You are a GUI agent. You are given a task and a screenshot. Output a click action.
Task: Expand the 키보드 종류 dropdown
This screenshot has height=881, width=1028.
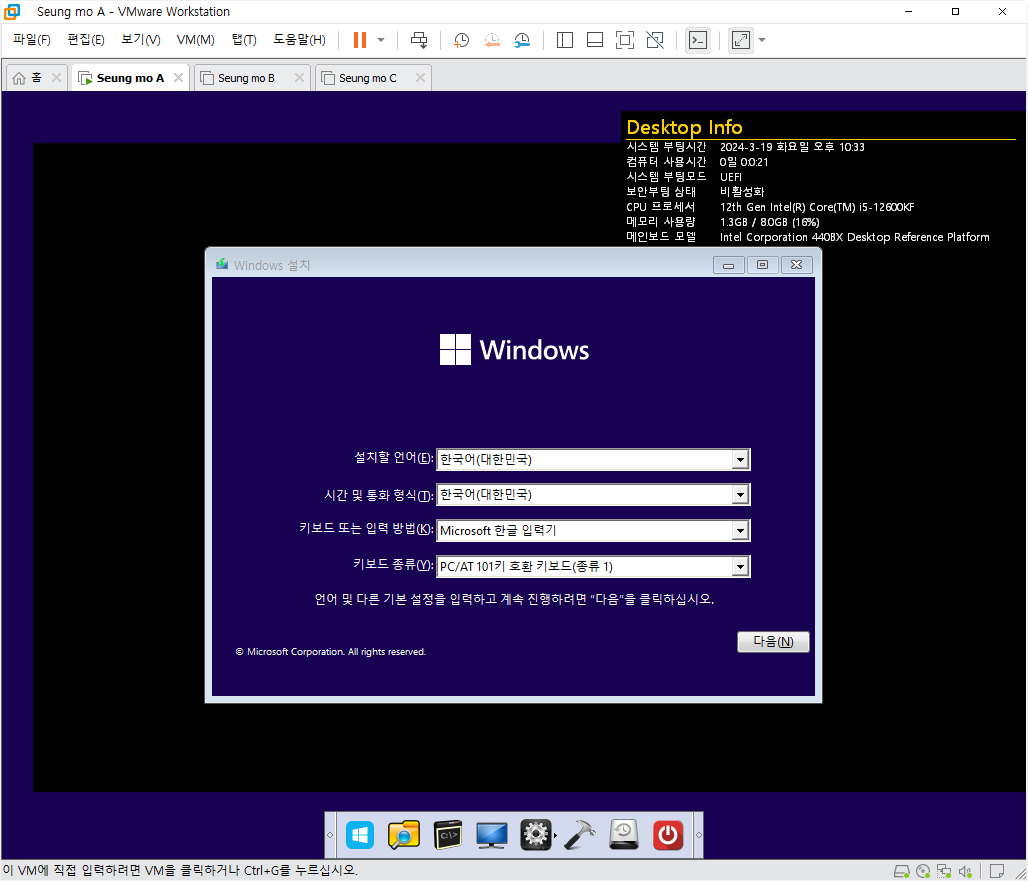click(x=740, y=566)
